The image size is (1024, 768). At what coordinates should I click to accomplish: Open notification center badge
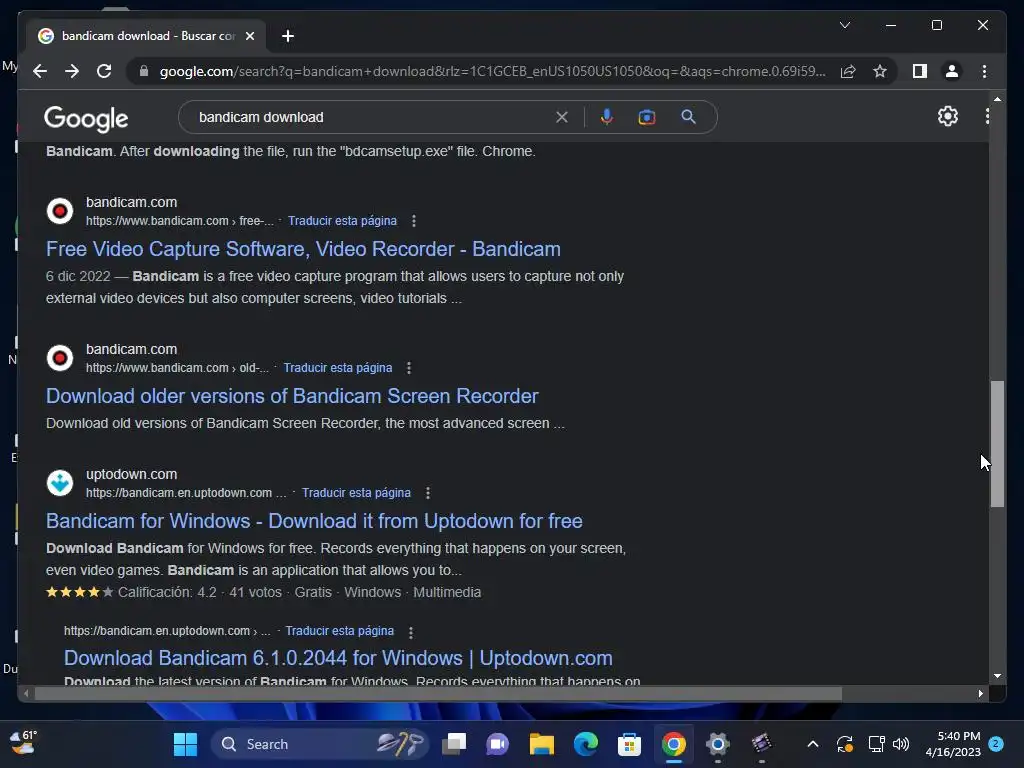995,744
